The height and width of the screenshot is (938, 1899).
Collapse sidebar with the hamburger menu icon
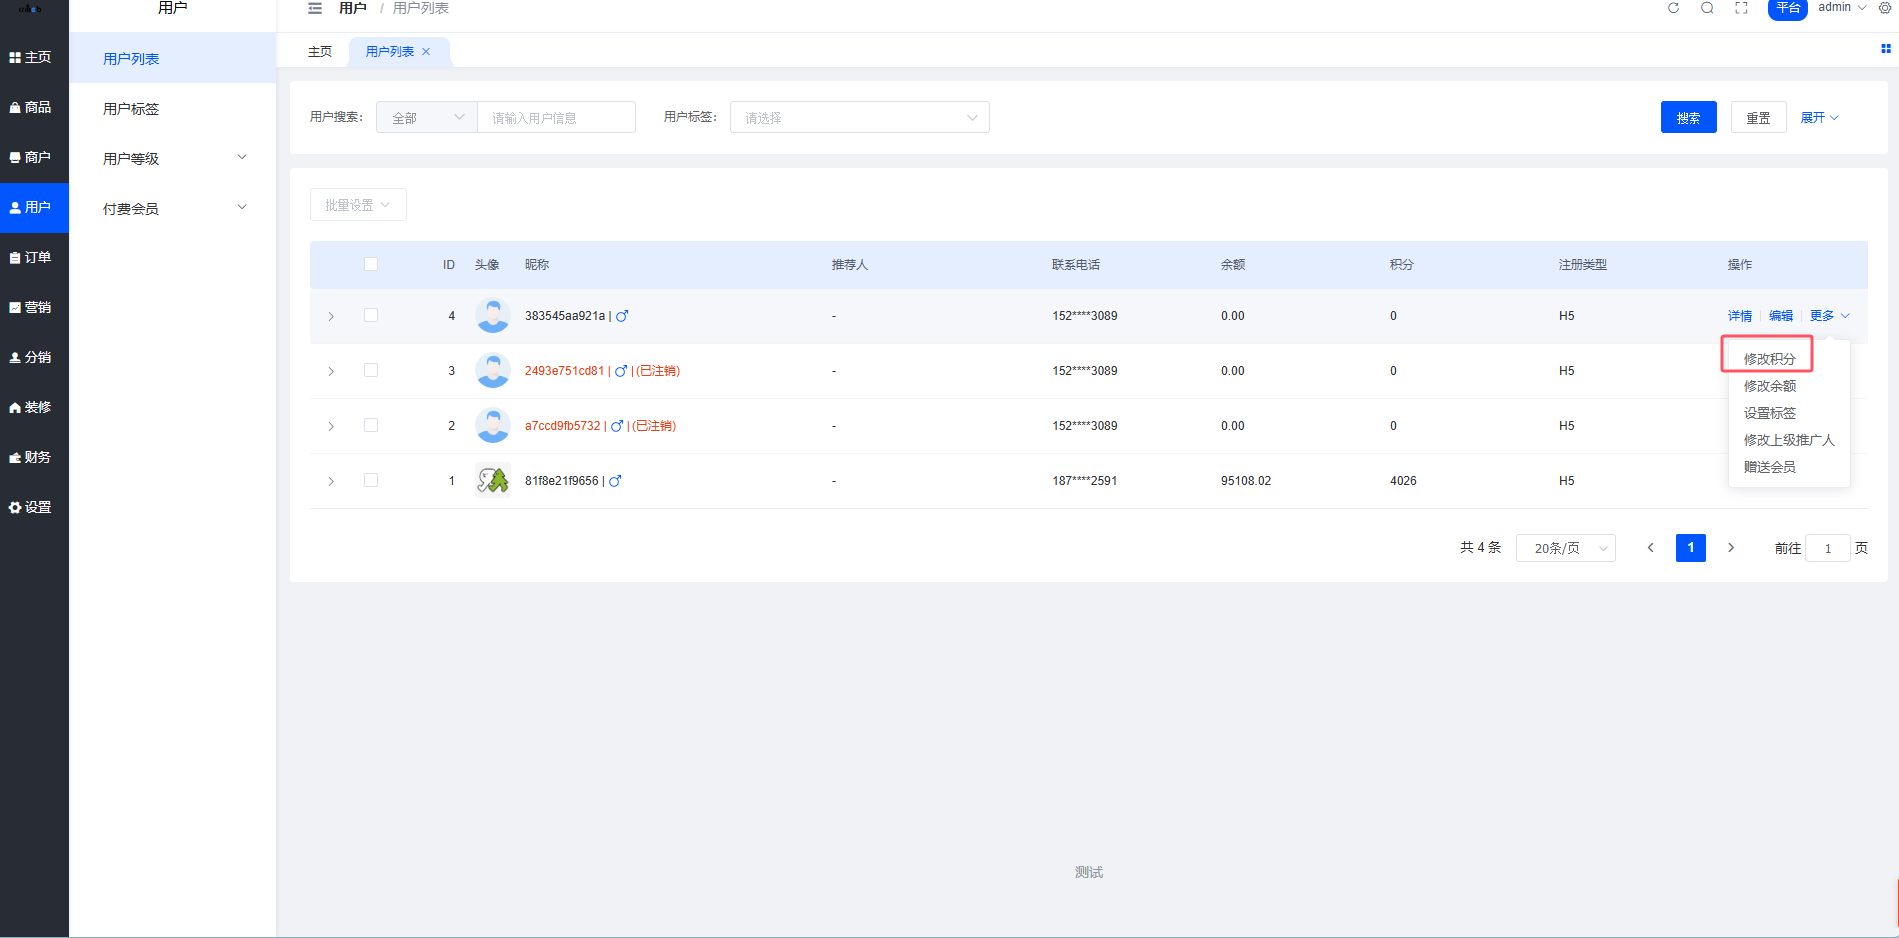click(x=315, y=8)
